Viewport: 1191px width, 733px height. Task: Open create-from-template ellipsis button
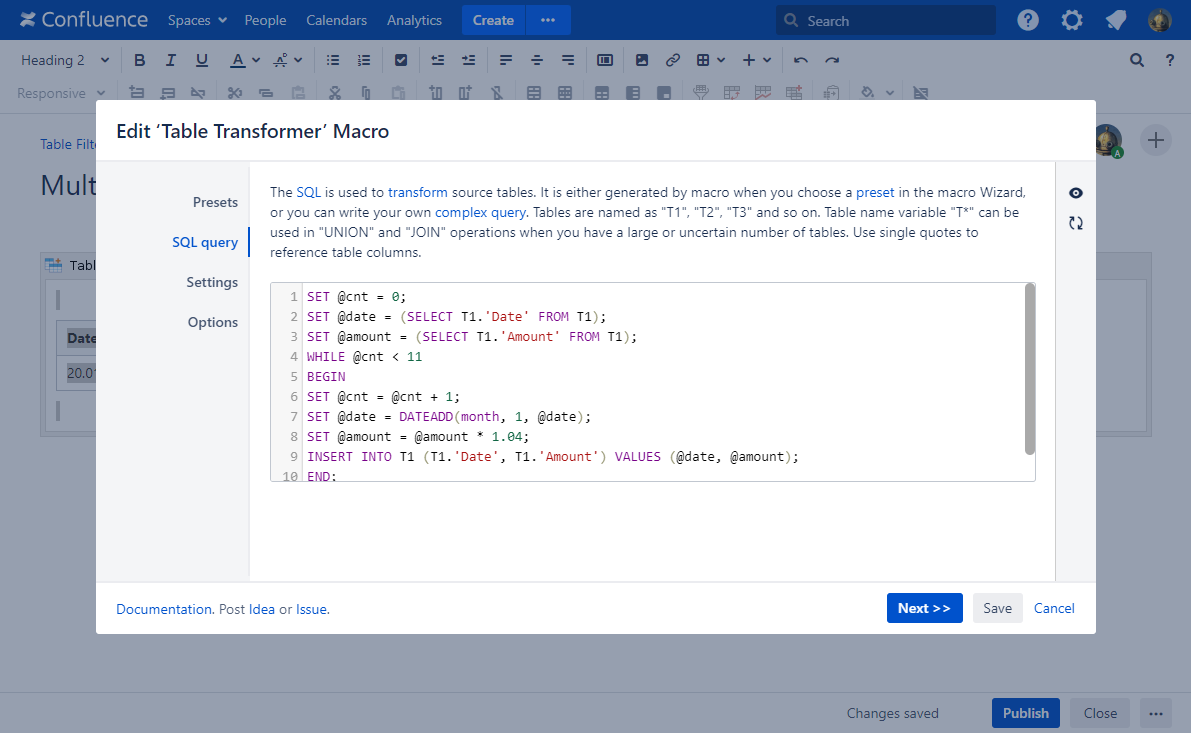[x=548, y=21]
